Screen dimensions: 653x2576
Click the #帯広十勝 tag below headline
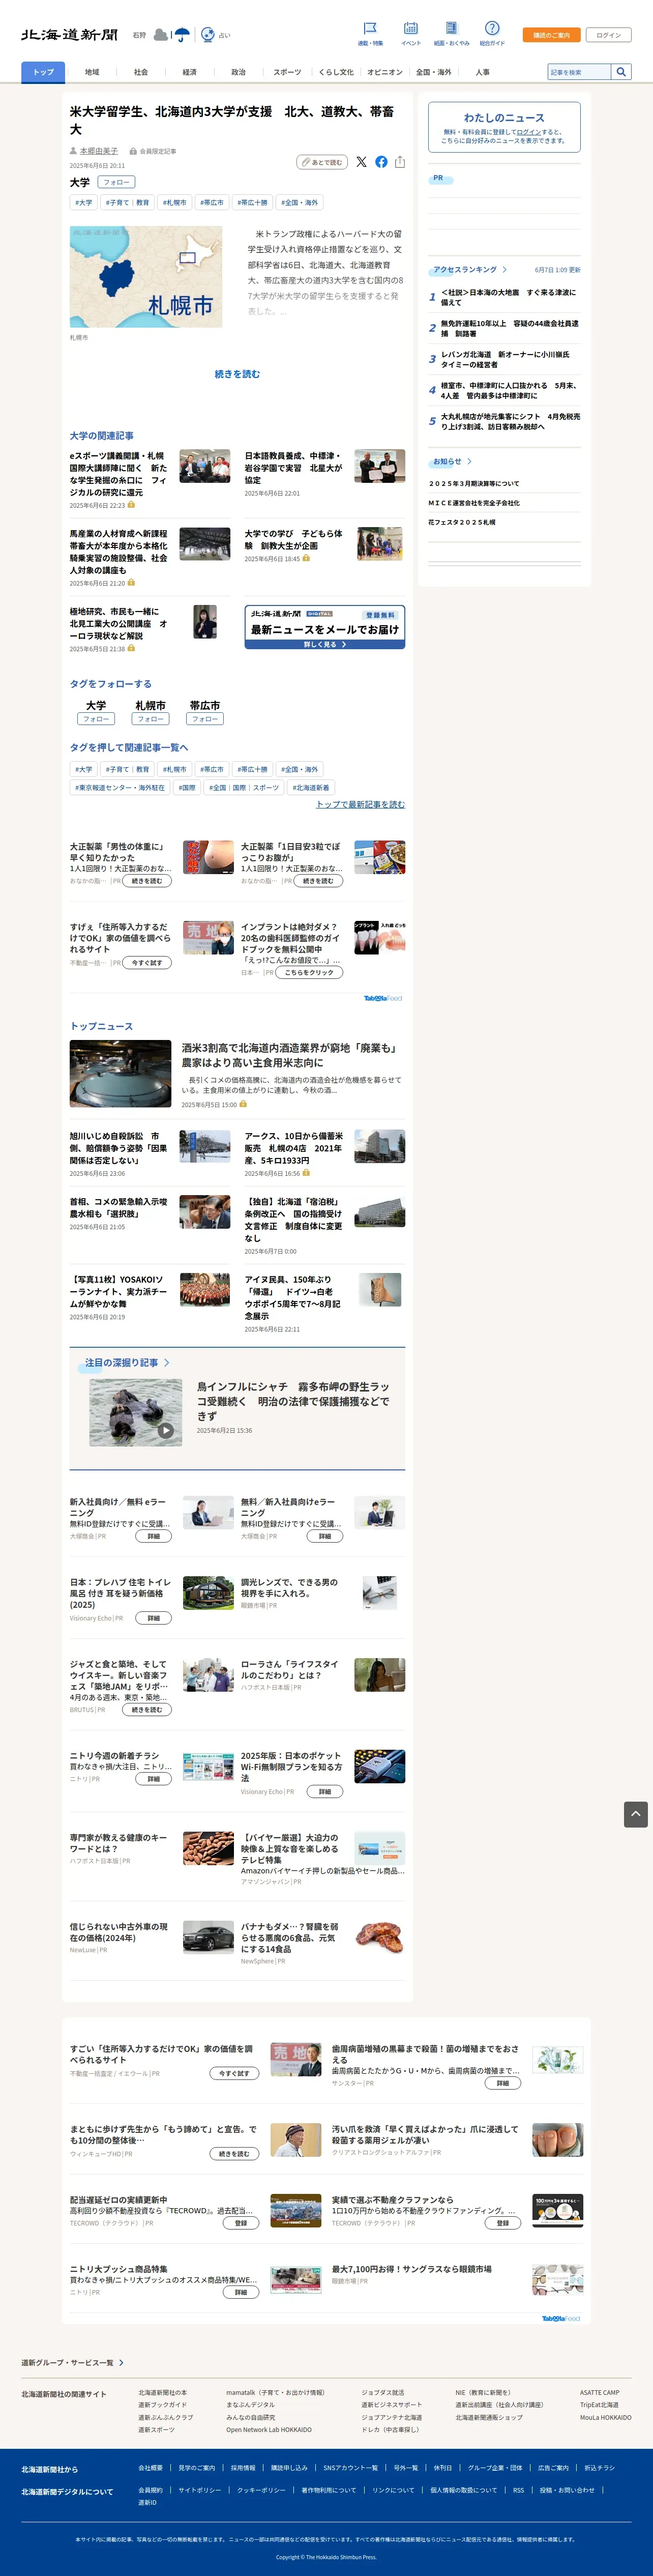253,202
